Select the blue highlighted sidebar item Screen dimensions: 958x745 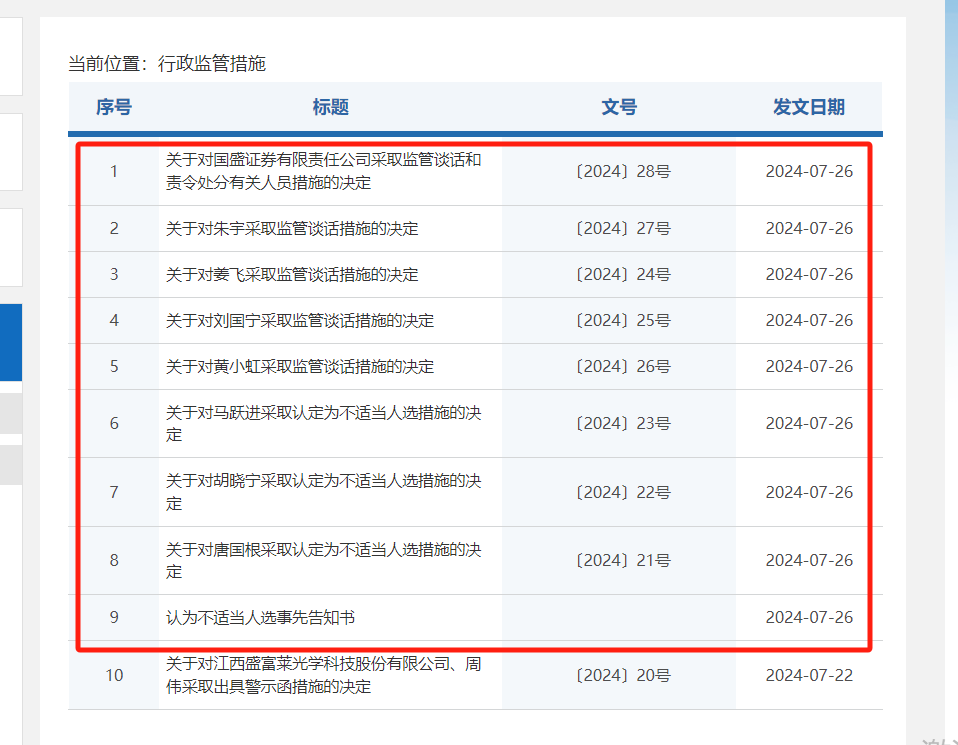coord(10,342)
